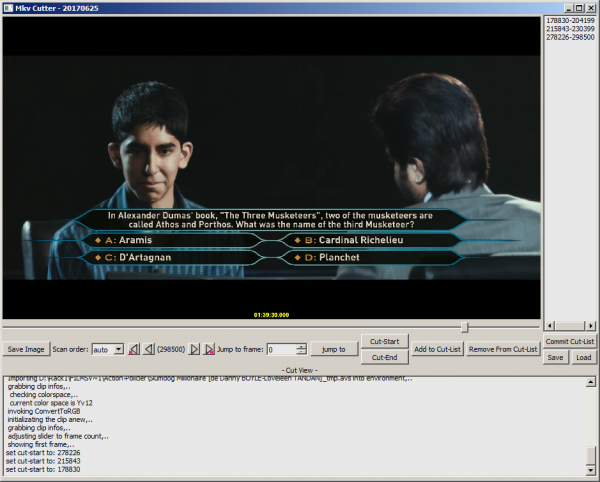
Task: Click Add to Cut-List
Action: (437, 349)
